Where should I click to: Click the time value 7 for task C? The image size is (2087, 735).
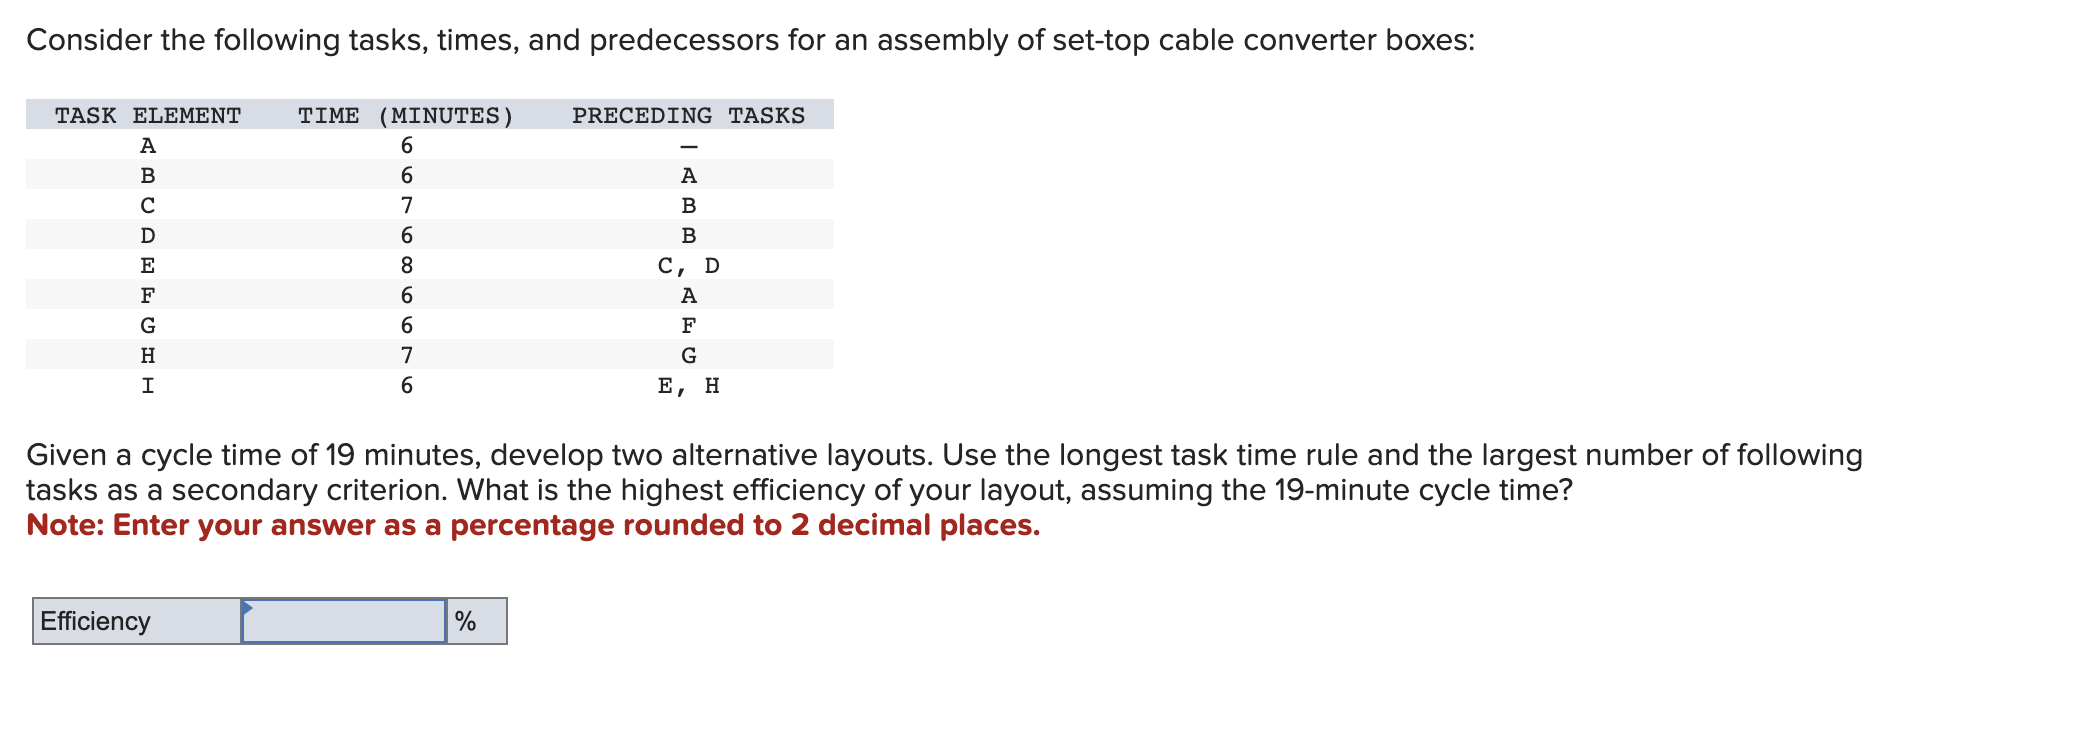(x=406, y=204)
